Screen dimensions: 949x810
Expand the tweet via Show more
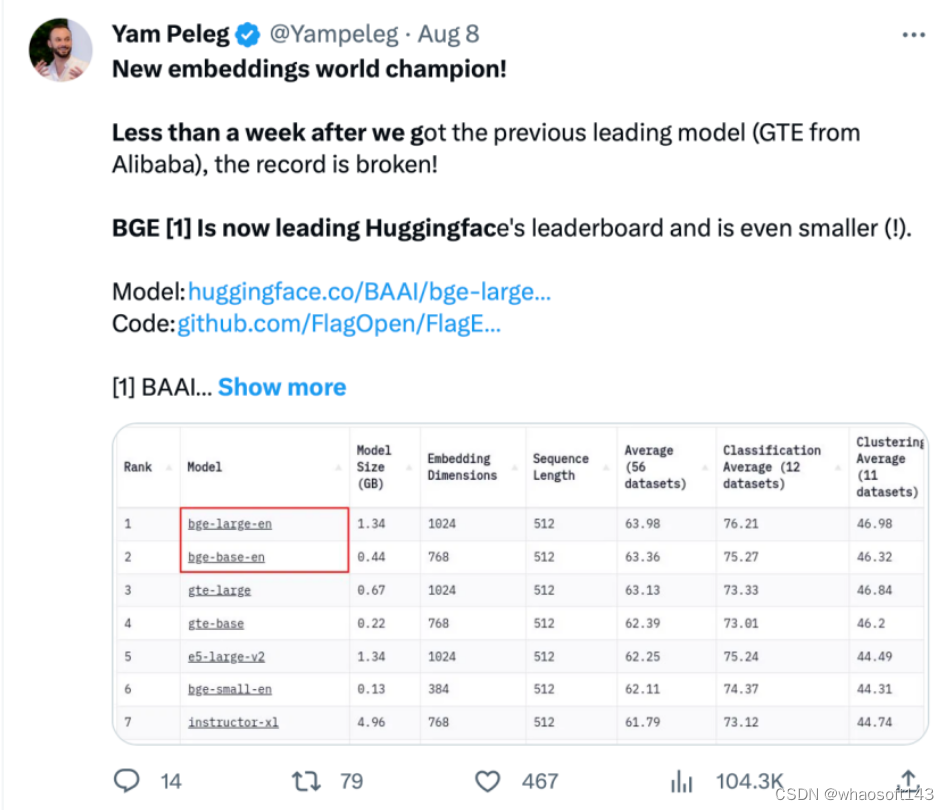(x=281, y=386)
